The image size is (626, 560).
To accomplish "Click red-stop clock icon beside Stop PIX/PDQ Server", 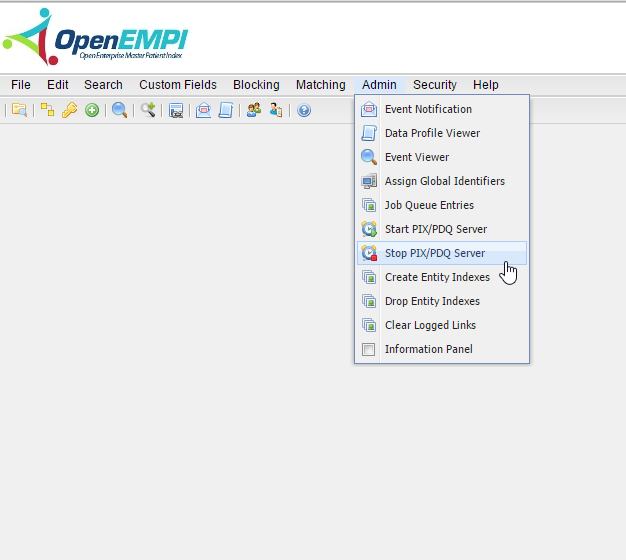I will click(x=369, y=253).
